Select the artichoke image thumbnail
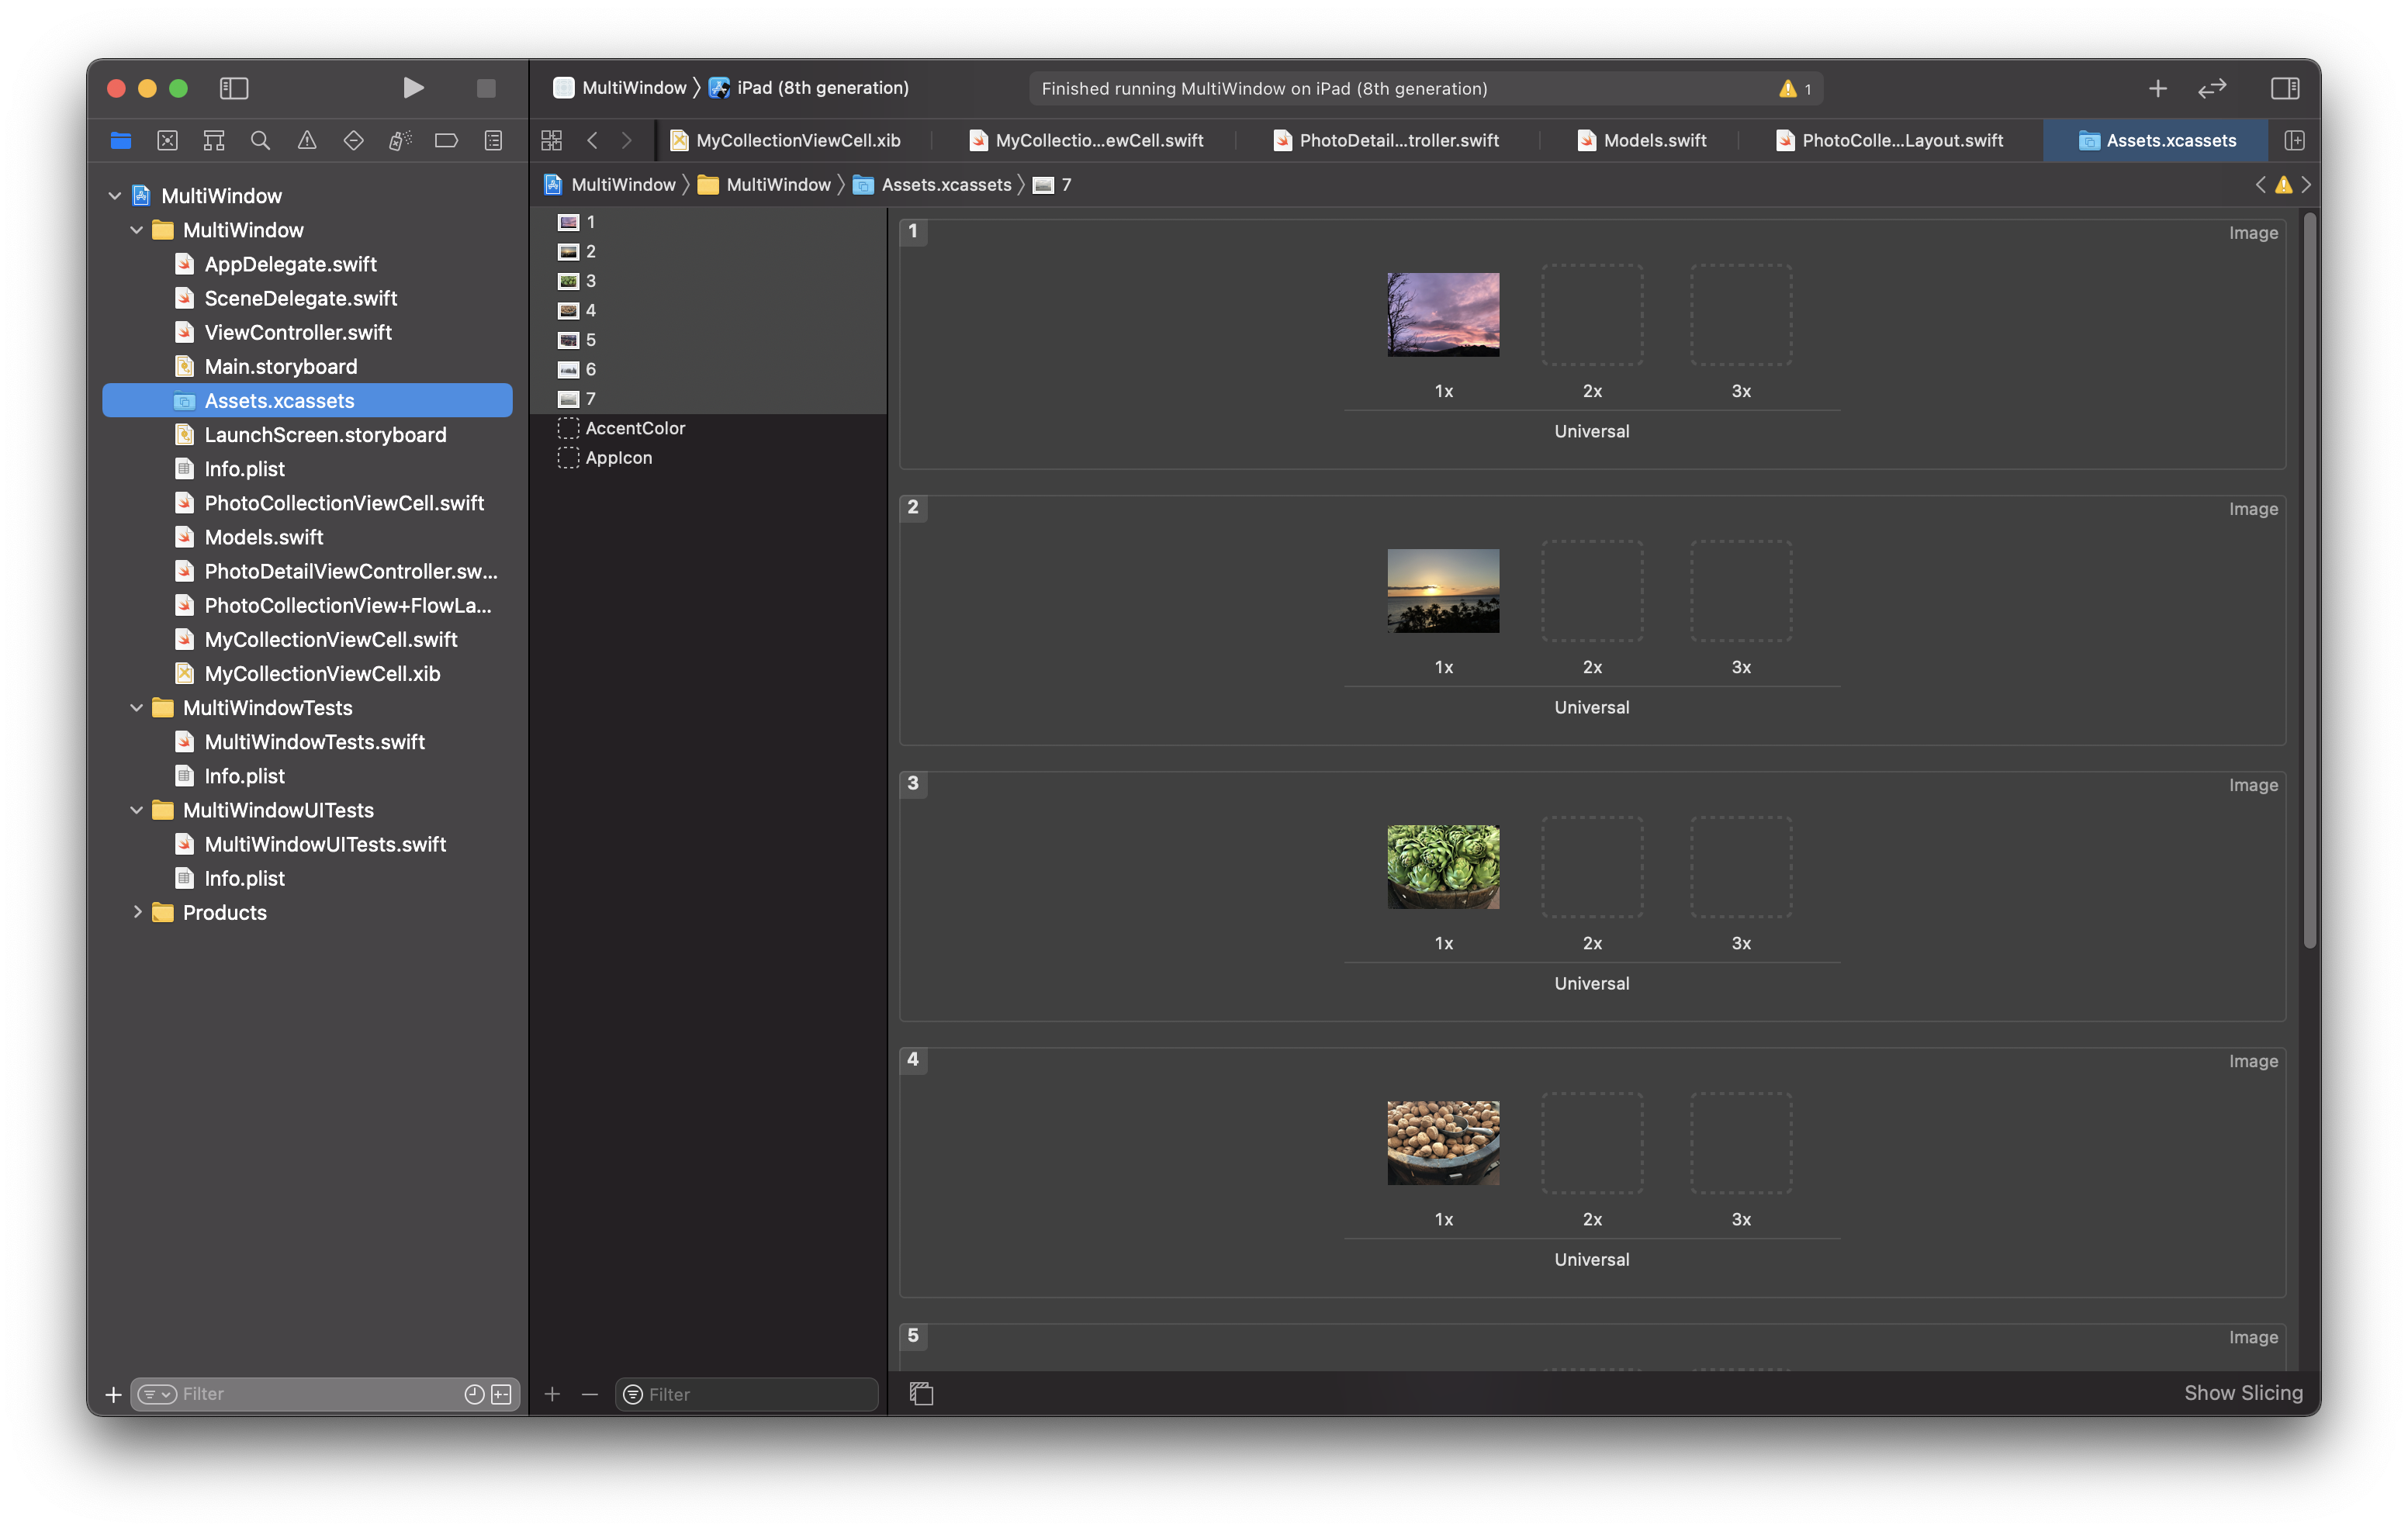The image size is (2408, 1531). [x=1442, y=866]
